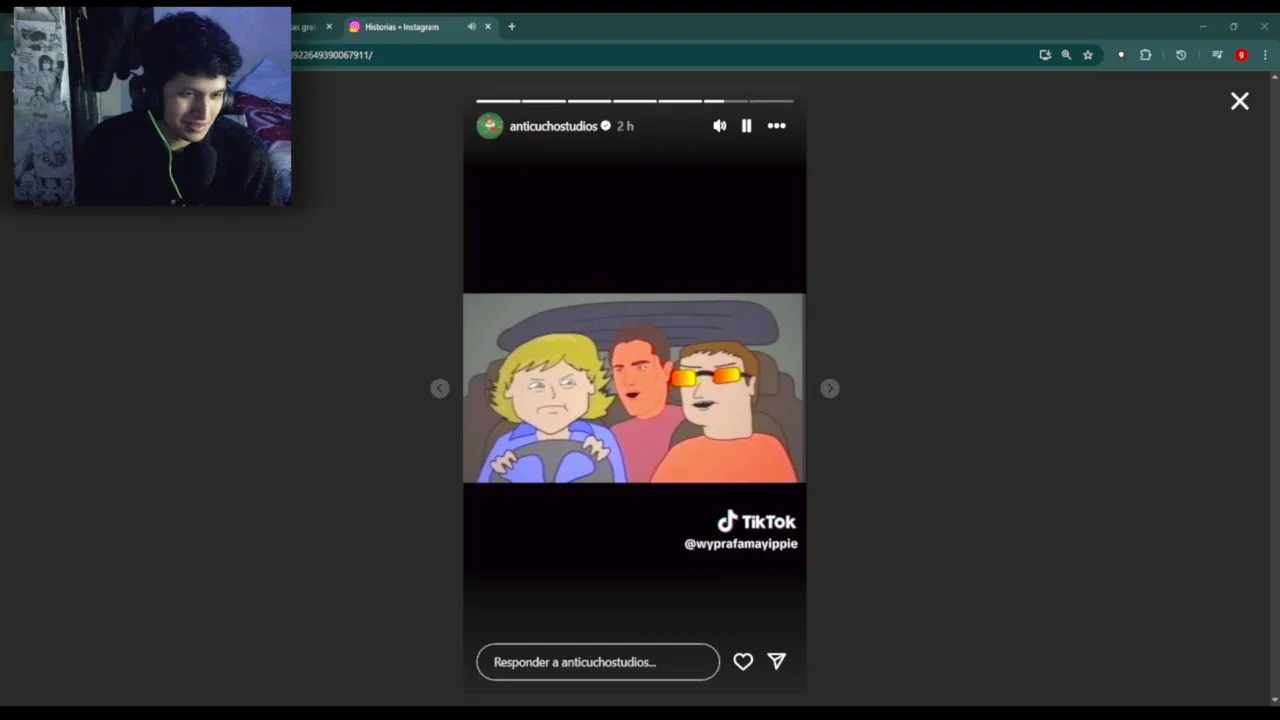1280x720 pixels.
Task: Jump to the last story progress segment
Action: point(771,101)
